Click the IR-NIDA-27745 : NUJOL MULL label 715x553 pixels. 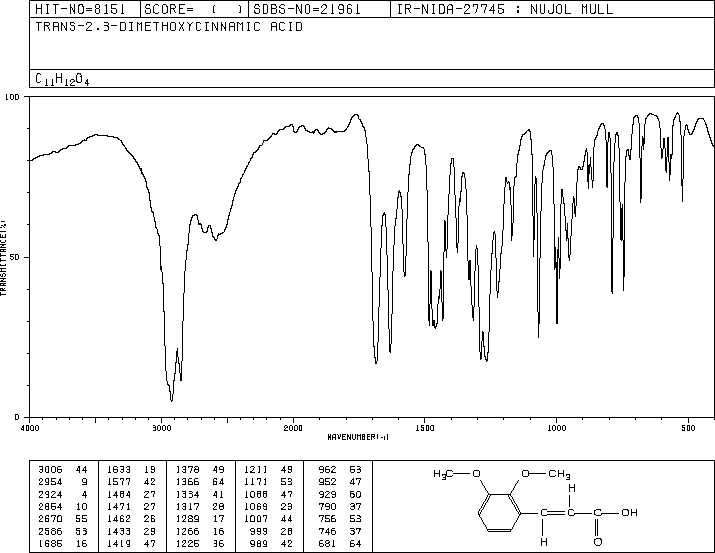coord(505,9)
